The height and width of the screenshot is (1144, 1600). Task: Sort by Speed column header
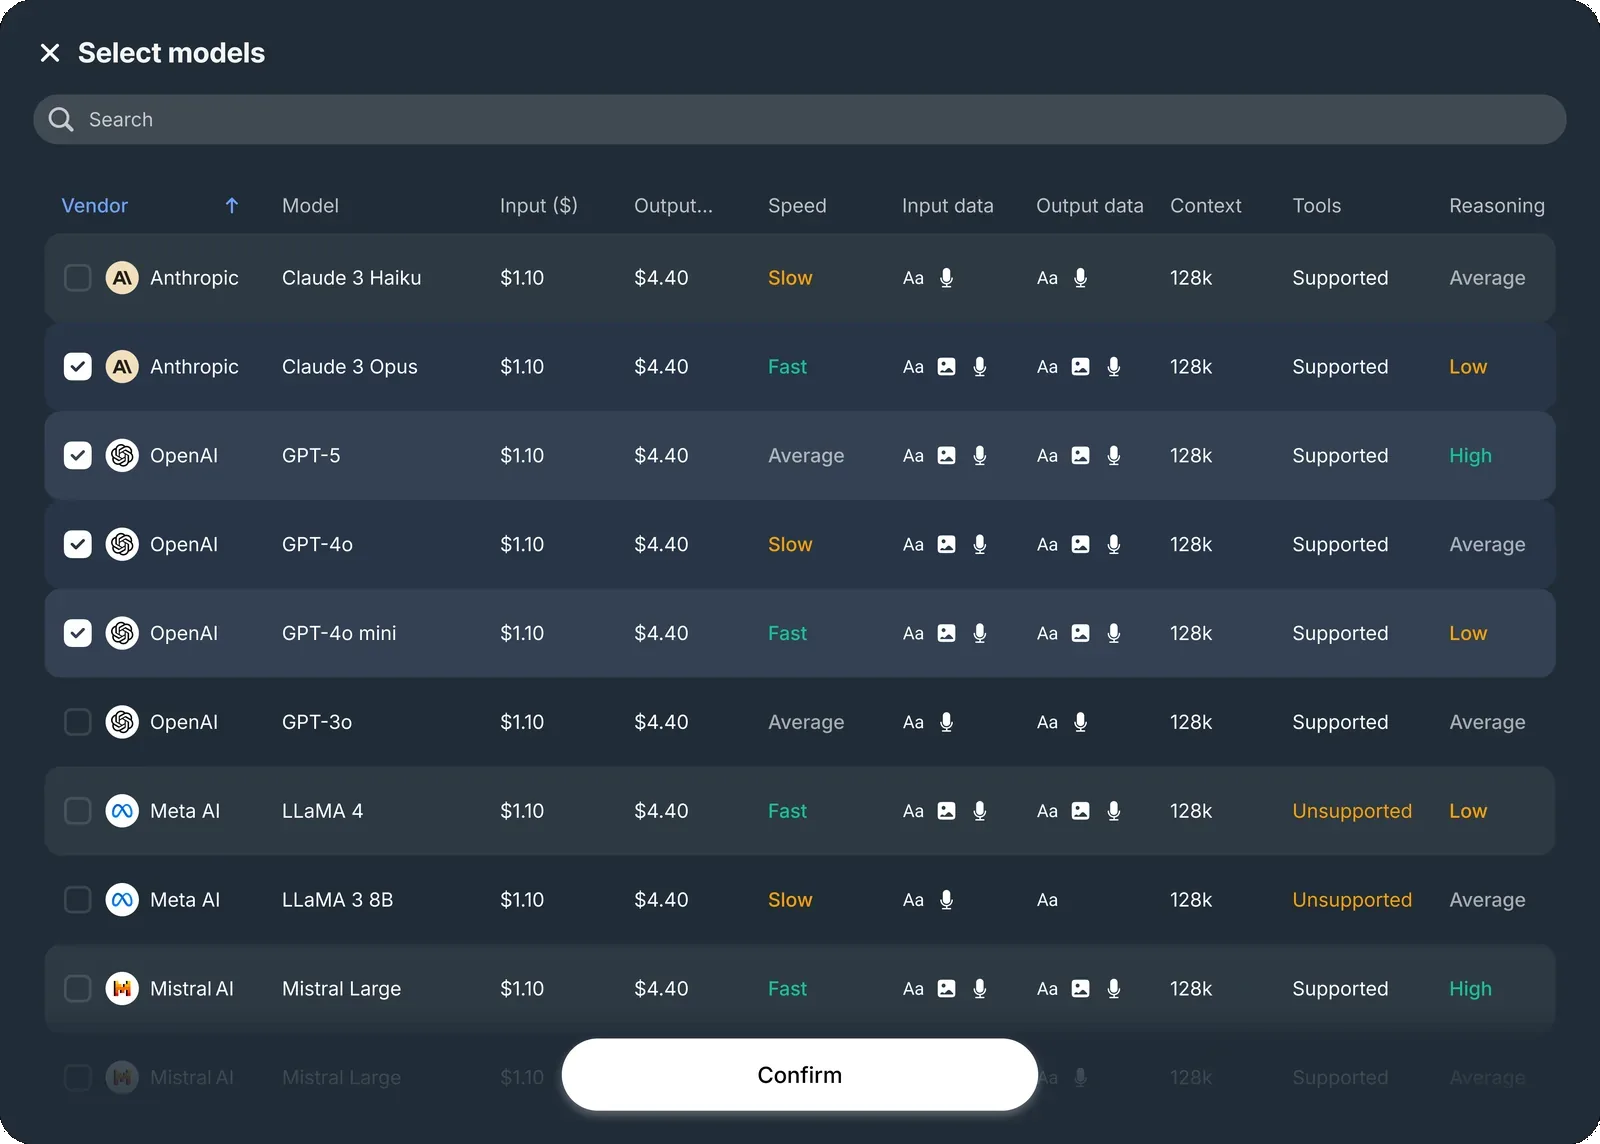pos(797,206)
